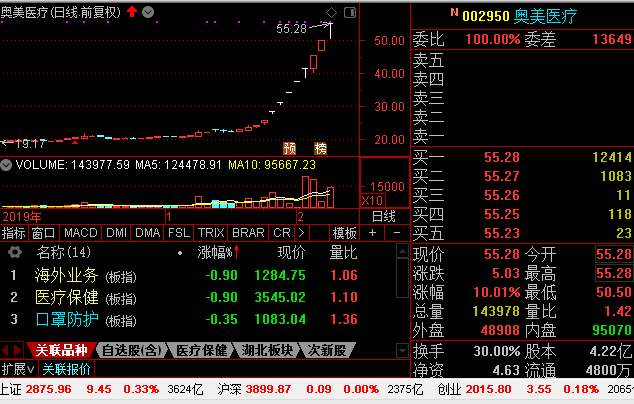This screenshot has height=404, width=634.
Task: Click the X10 volume scale label
Action: [372, 201]
